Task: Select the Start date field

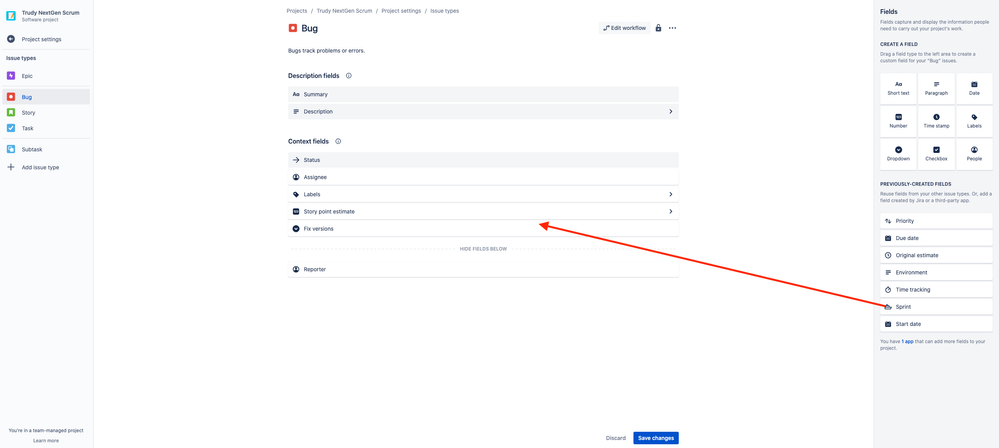Action: (x=936, y=324)
